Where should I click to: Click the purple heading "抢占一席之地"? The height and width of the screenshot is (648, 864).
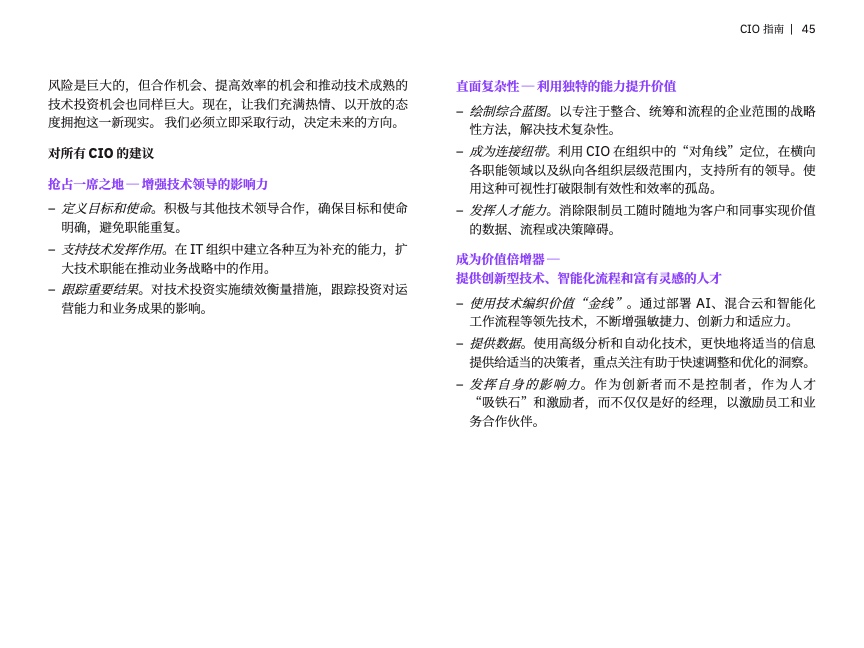coord(158,184)
